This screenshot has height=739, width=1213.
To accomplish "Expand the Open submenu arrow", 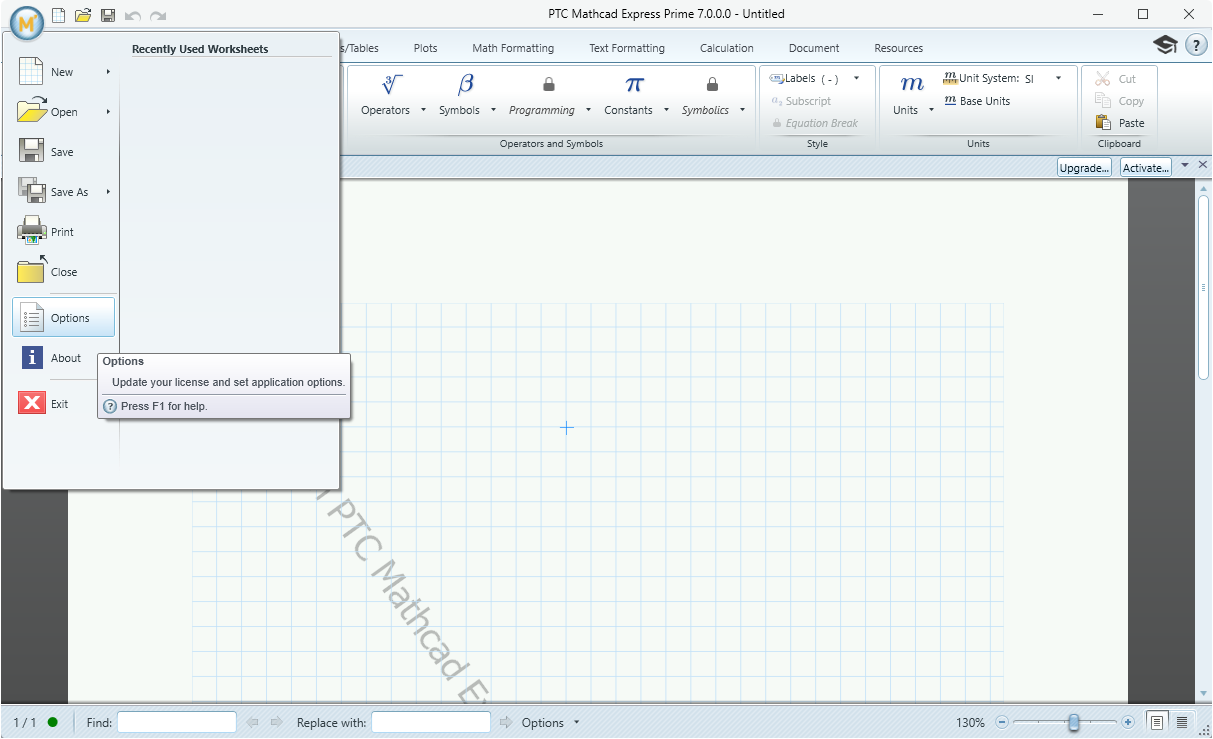I will [108, 112].
